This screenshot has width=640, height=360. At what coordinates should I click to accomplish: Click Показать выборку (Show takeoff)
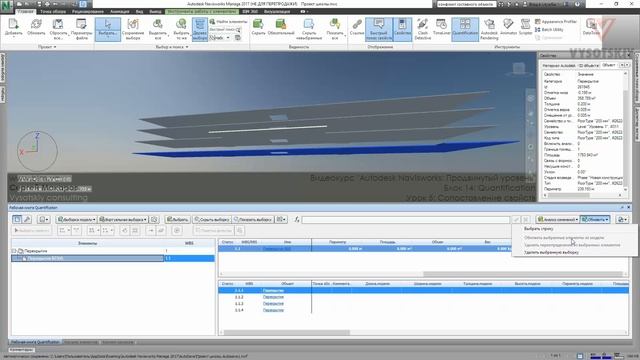pos(253,220)
